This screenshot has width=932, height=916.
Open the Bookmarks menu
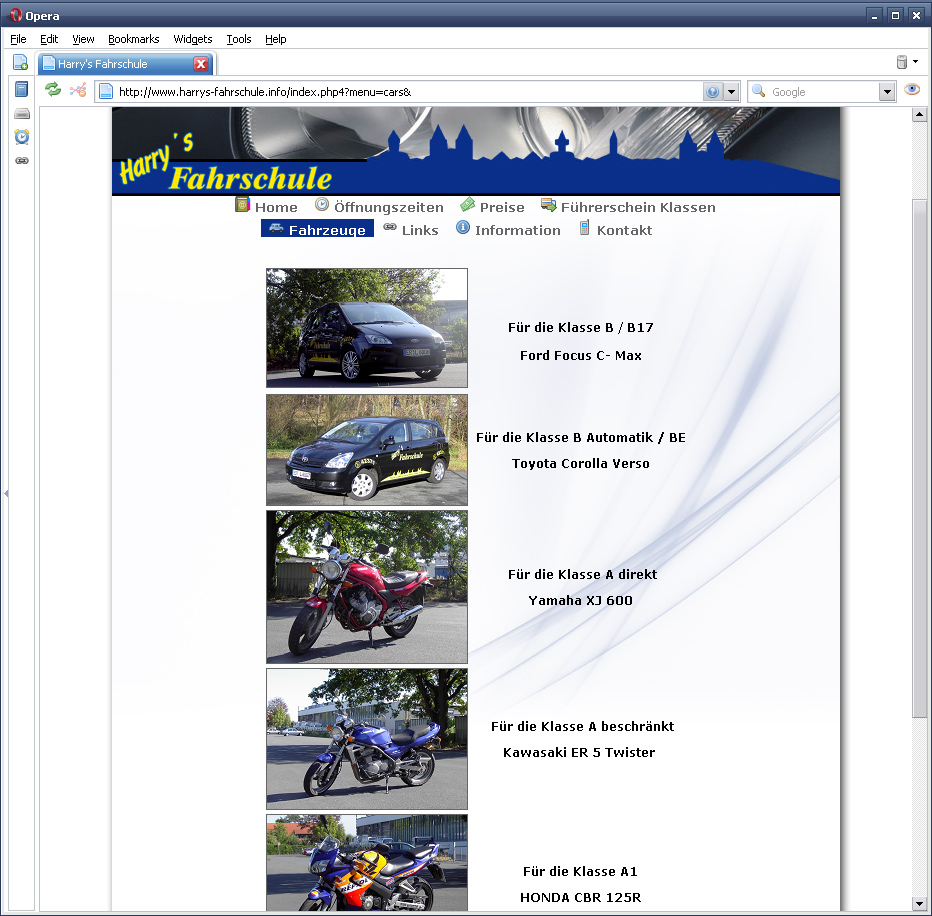134,39
